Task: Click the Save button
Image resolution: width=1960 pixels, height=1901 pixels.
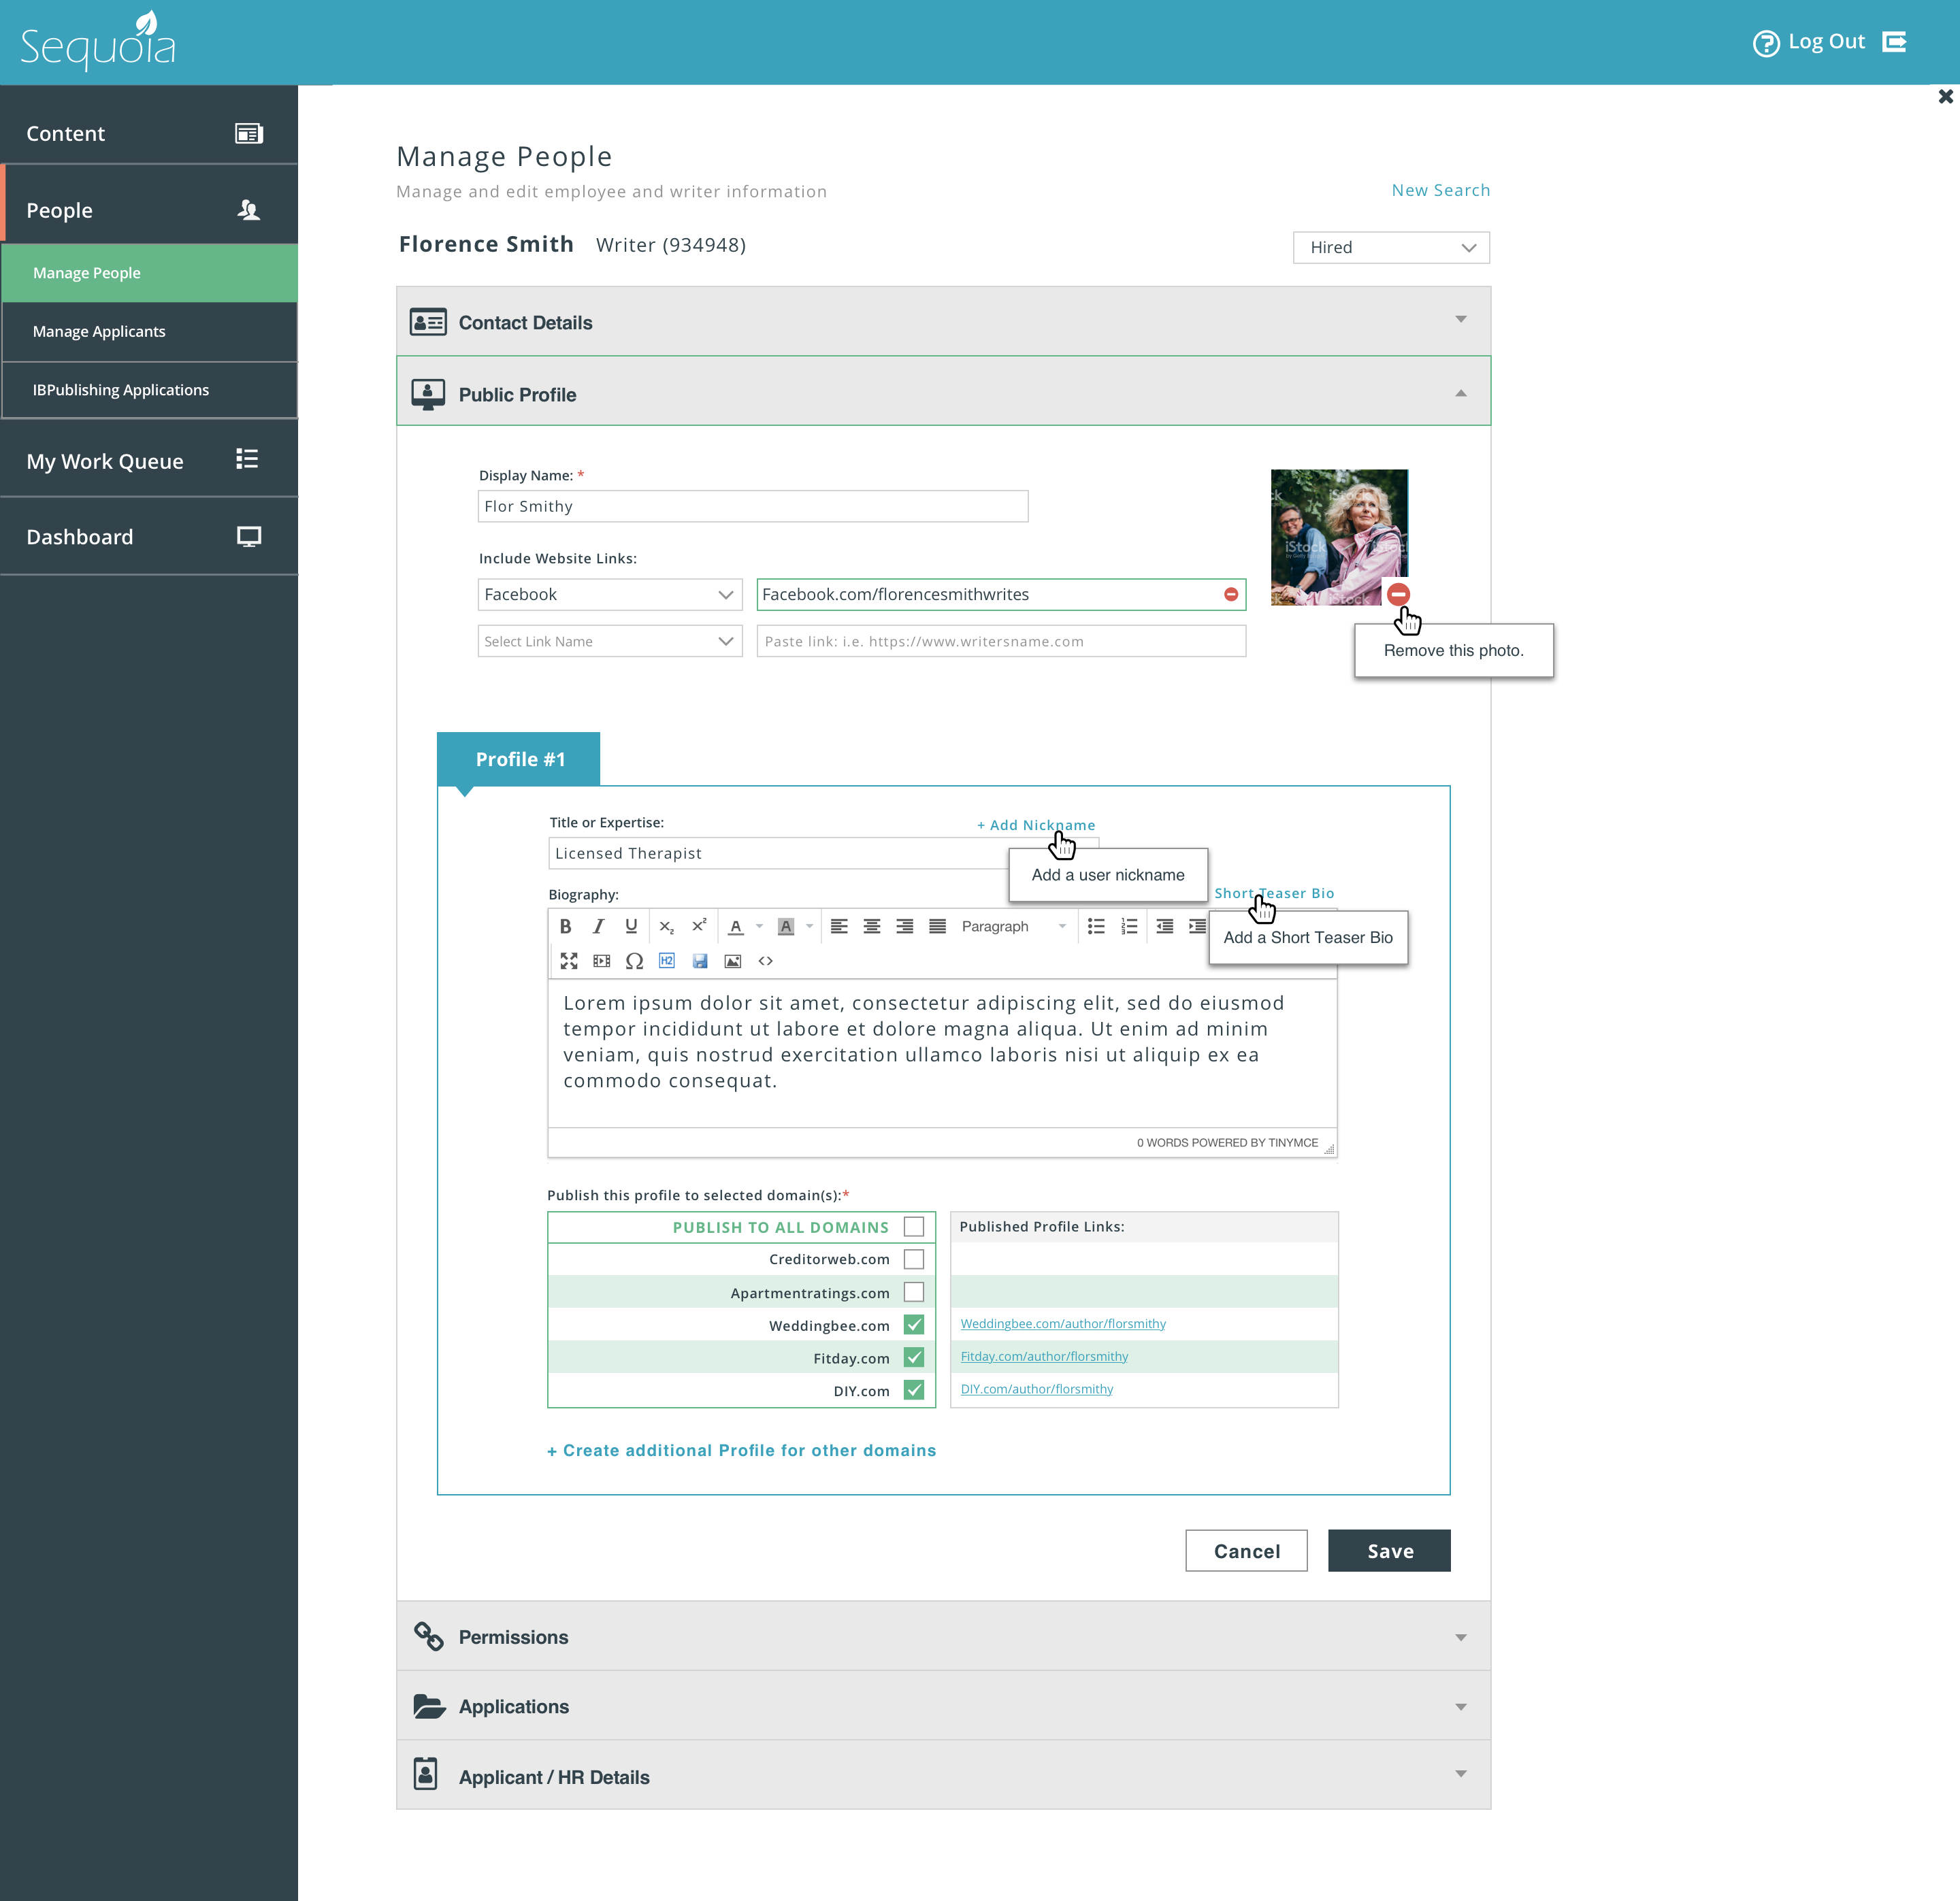Action: 1388,1550
